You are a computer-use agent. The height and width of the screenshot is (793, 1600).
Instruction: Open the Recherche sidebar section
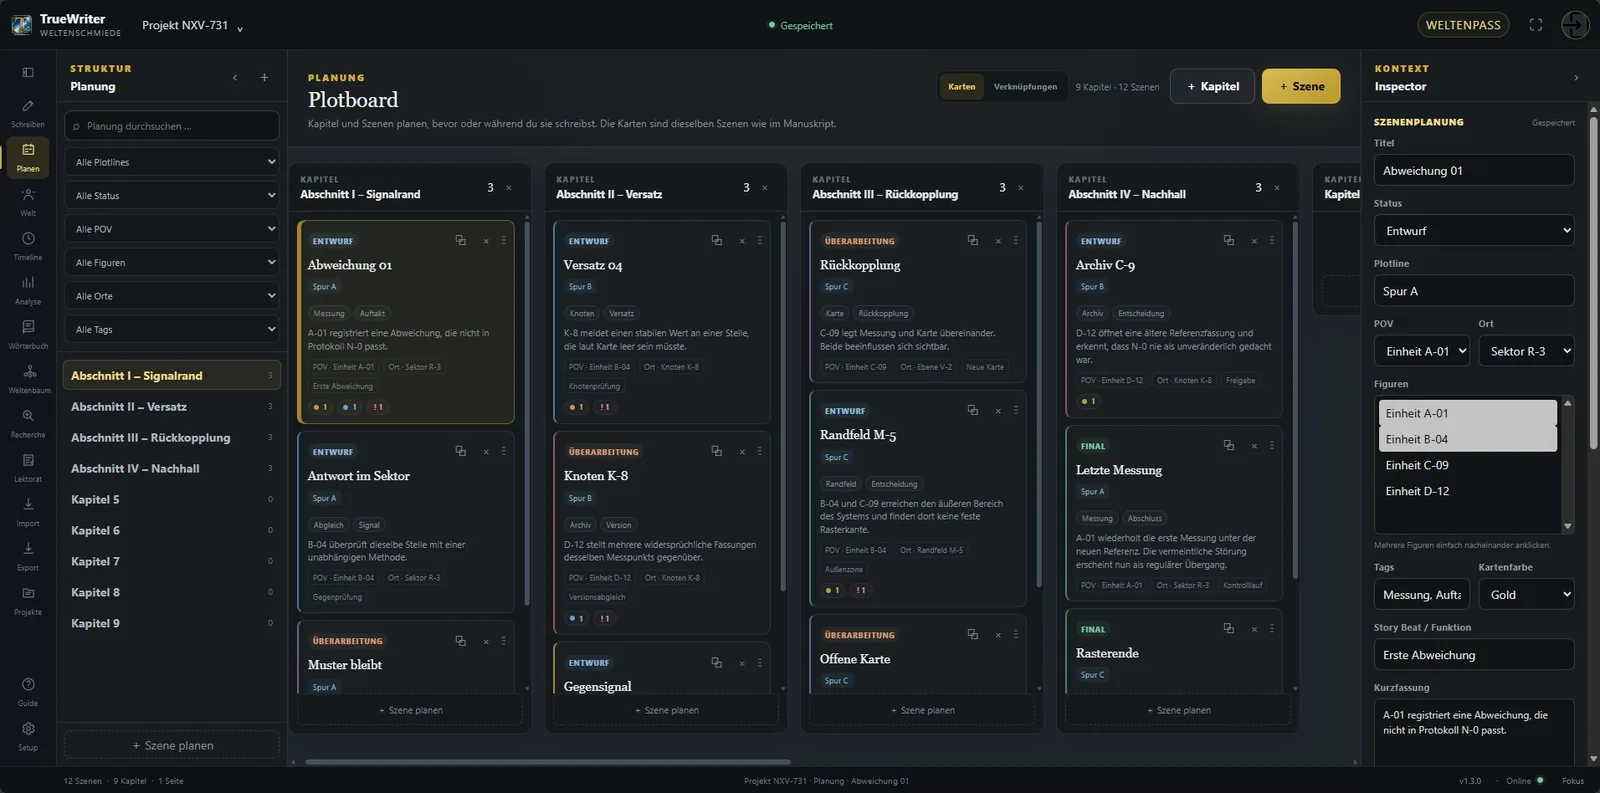click(28, 423)
